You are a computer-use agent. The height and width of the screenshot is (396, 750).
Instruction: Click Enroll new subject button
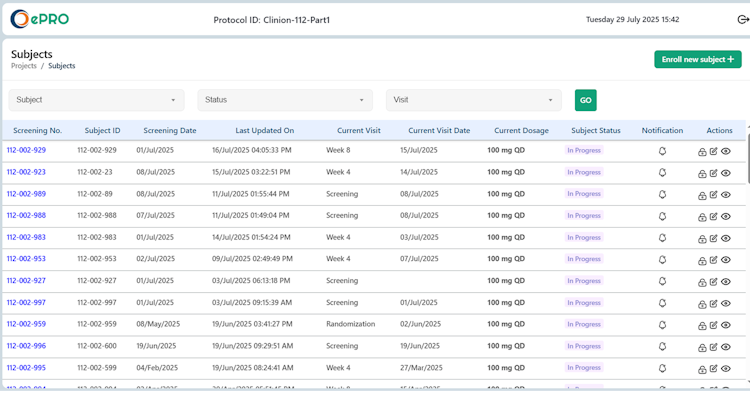pyautogui.click(x=698, y=59)
